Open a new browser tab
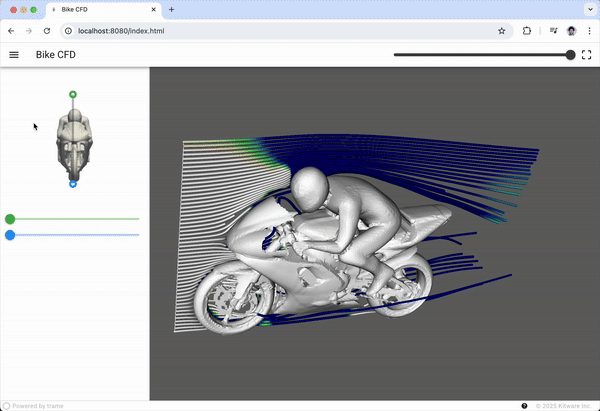 pos(171,9)
